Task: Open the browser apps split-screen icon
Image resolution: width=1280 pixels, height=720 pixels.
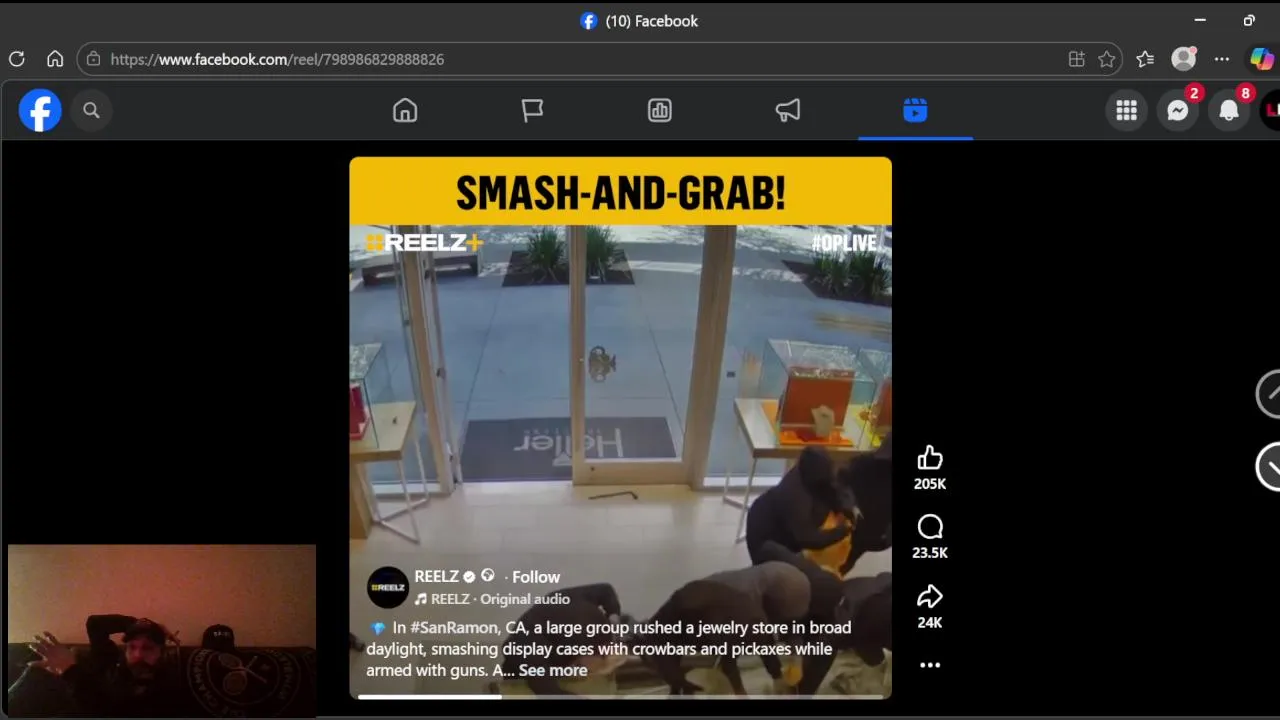Action: (x=1077, y=59)
